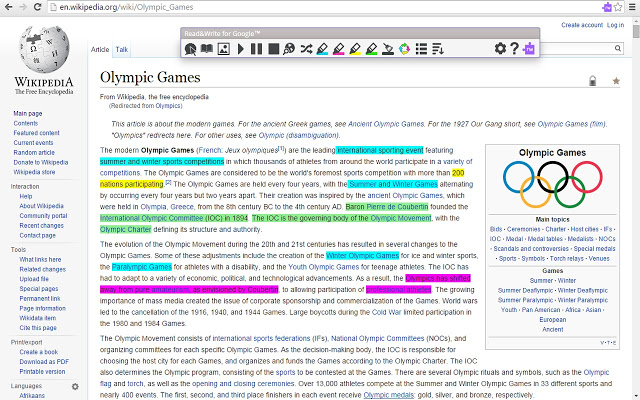This screenshot has width=640, height=400.
Task: Open Read&Write help question mark
Action: [x=514, y=49]
